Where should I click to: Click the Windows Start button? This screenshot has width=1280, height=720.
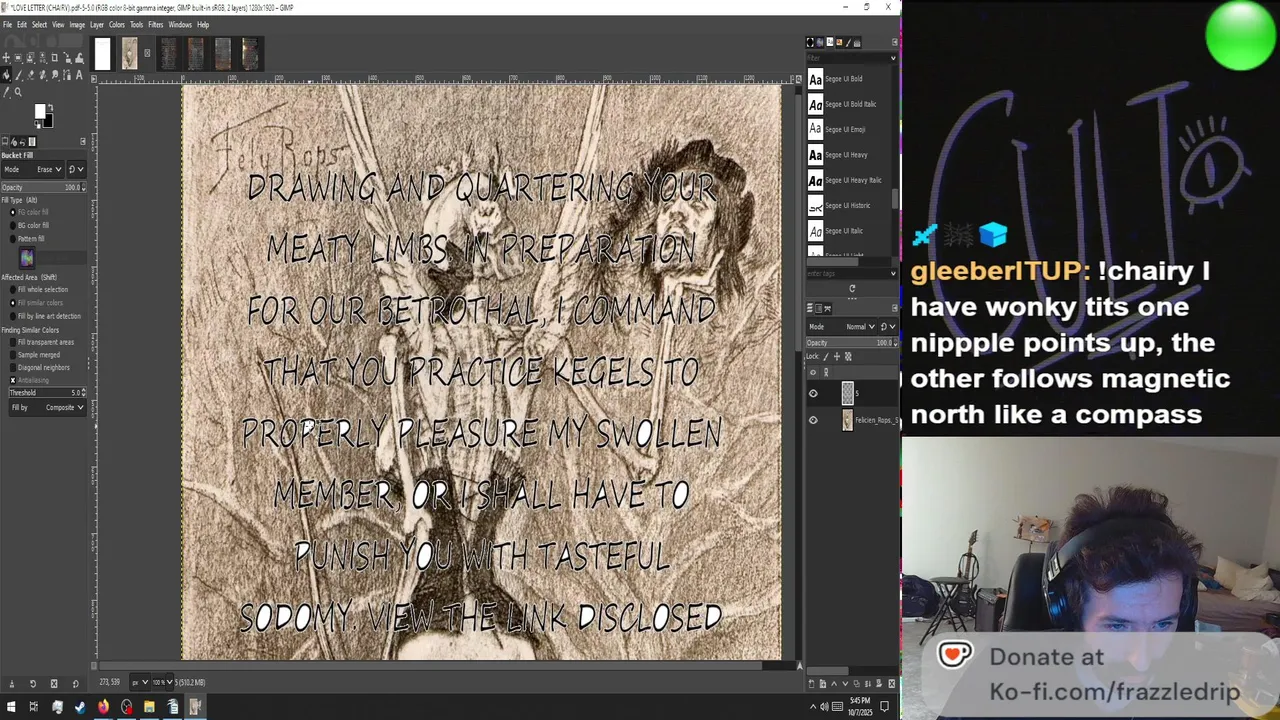tap(11, 707)
